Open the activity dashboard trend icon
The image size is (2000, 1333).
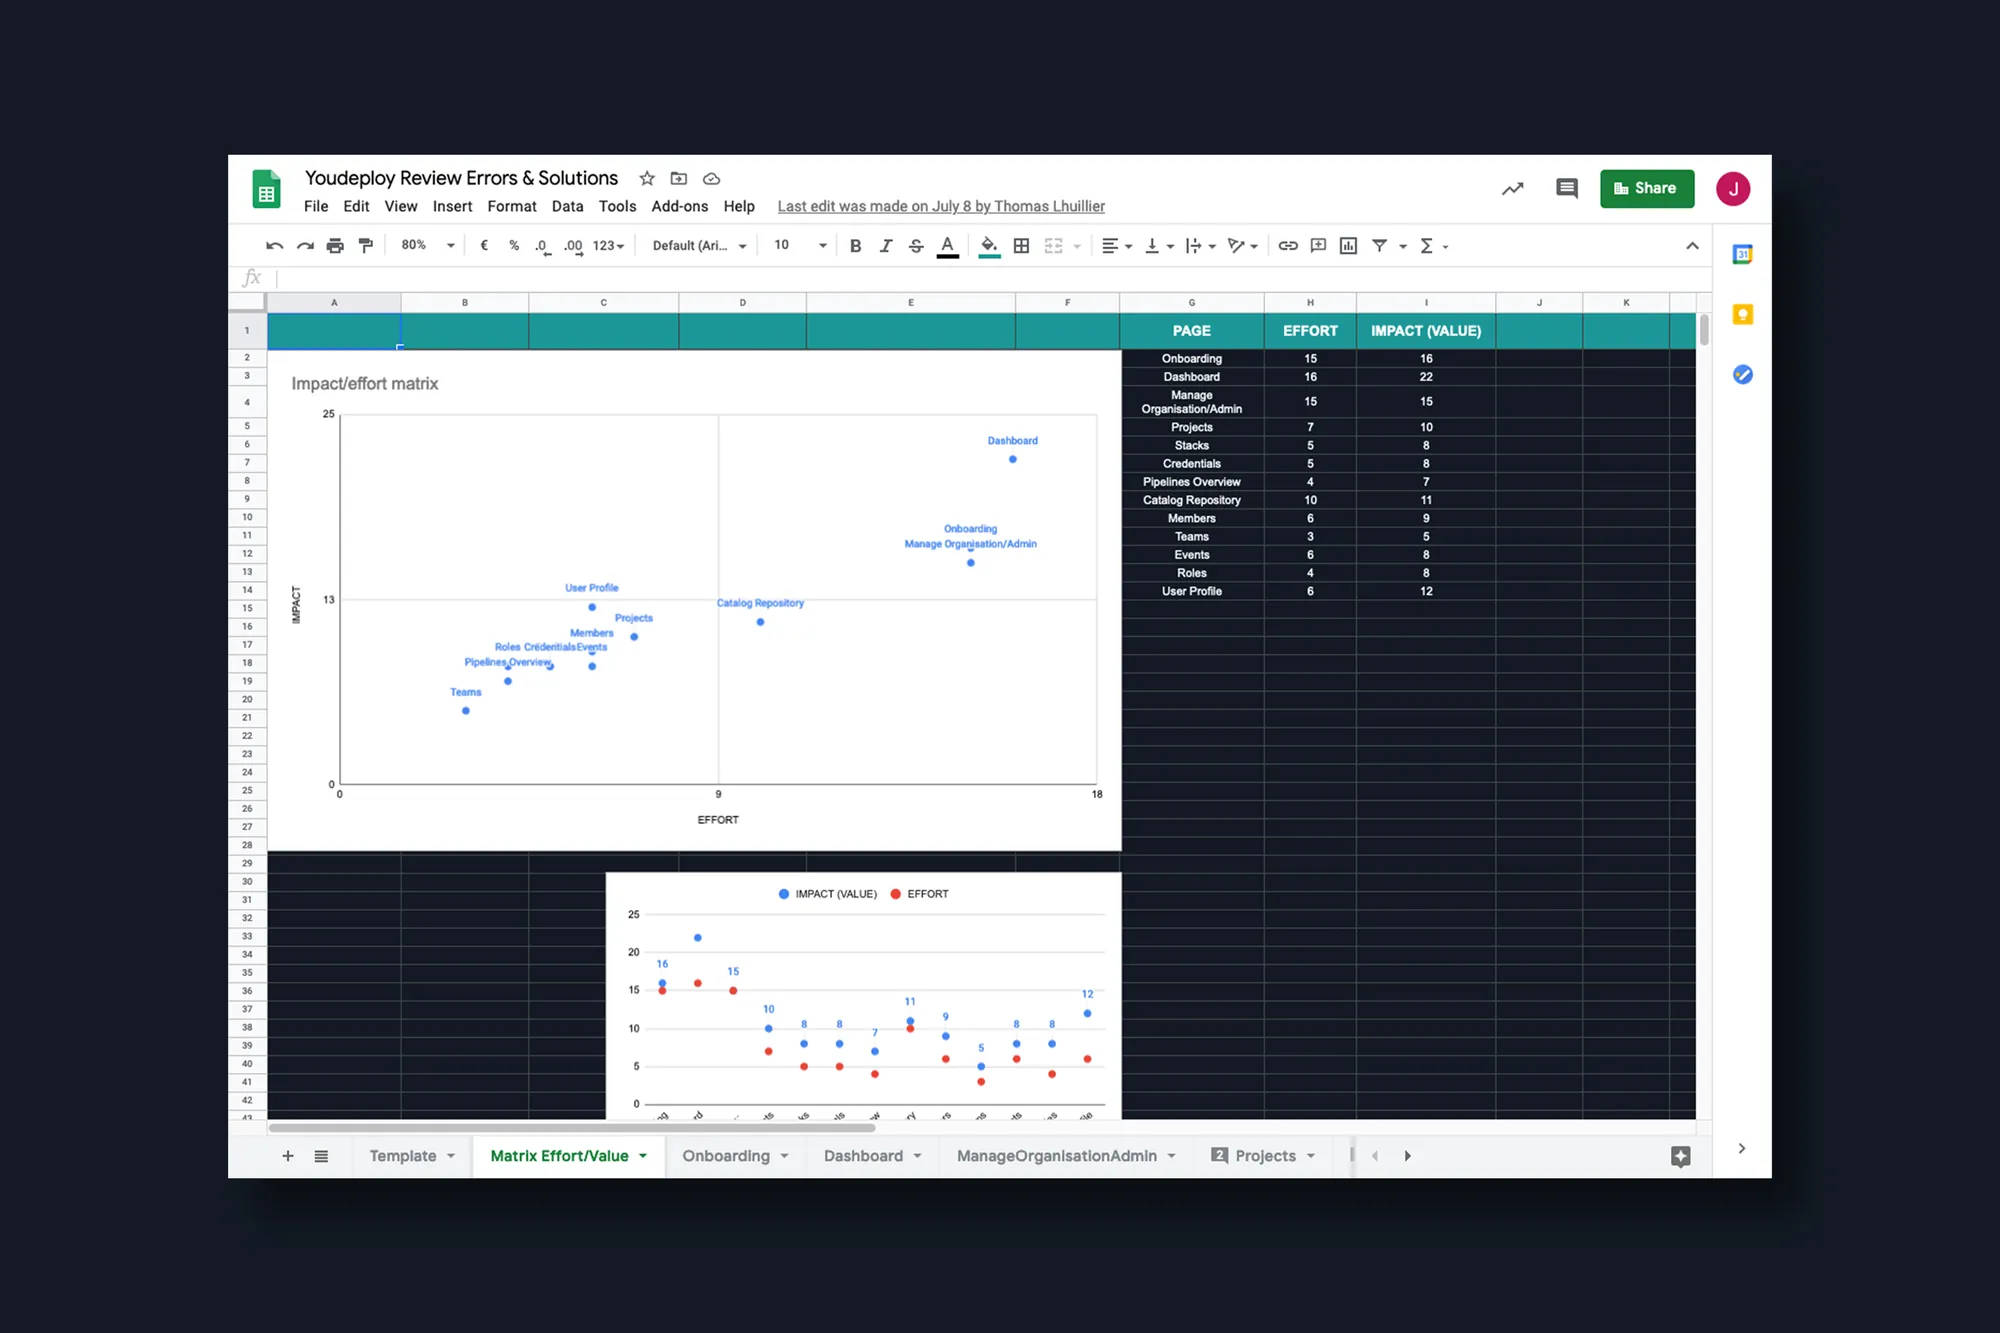(x=1512, y=189)
